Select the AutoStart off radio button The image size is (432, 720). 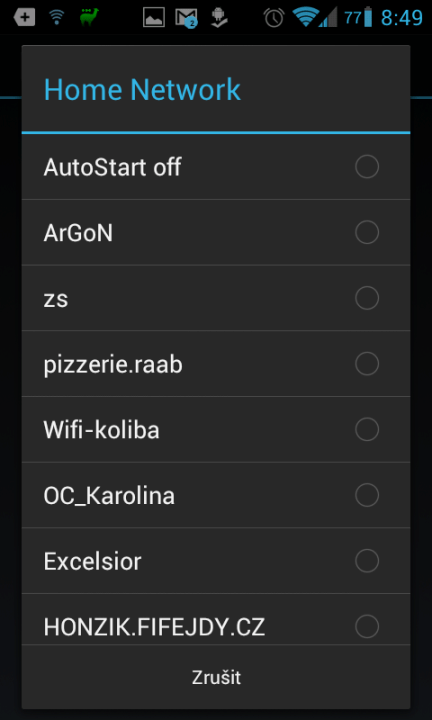click(x=367, y=166)
